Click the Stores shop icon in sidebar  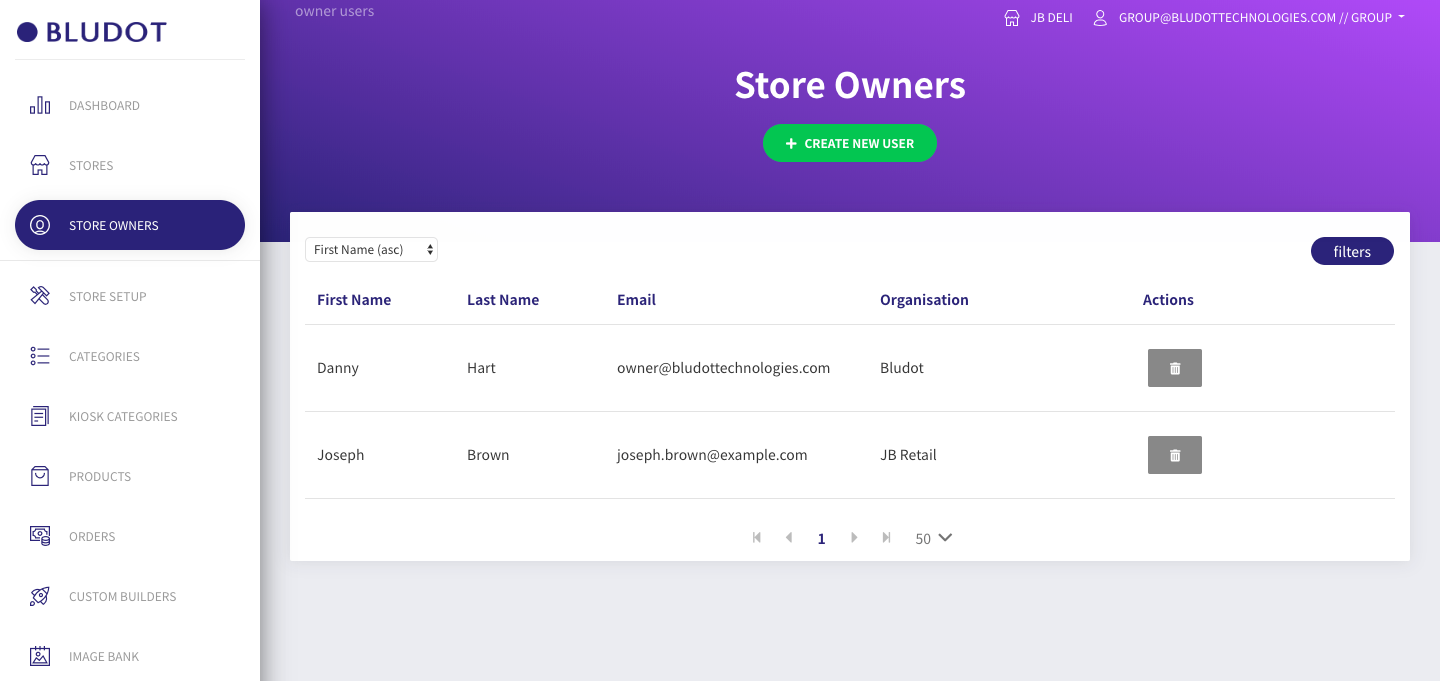pos(40,166)
